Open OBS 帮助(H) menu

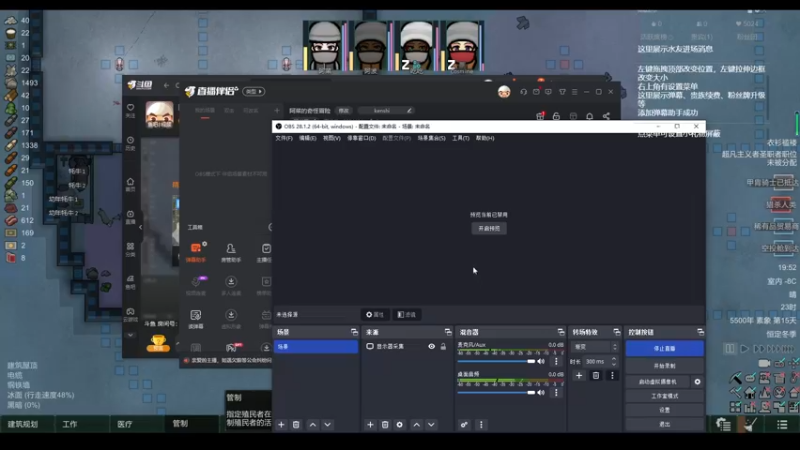pos(485,138)
